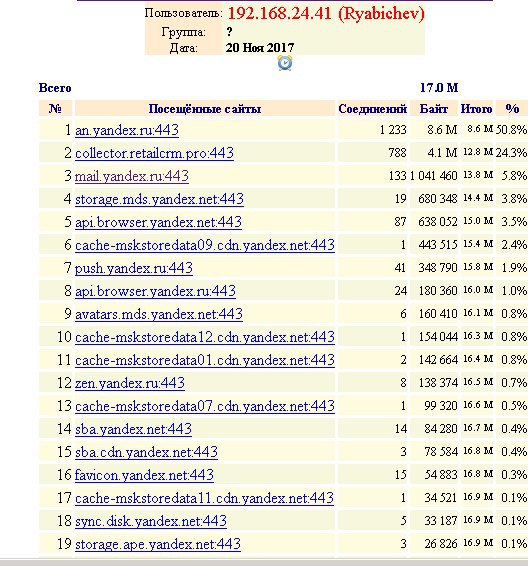Open api.browser.yandex.net:443 link

158,222
